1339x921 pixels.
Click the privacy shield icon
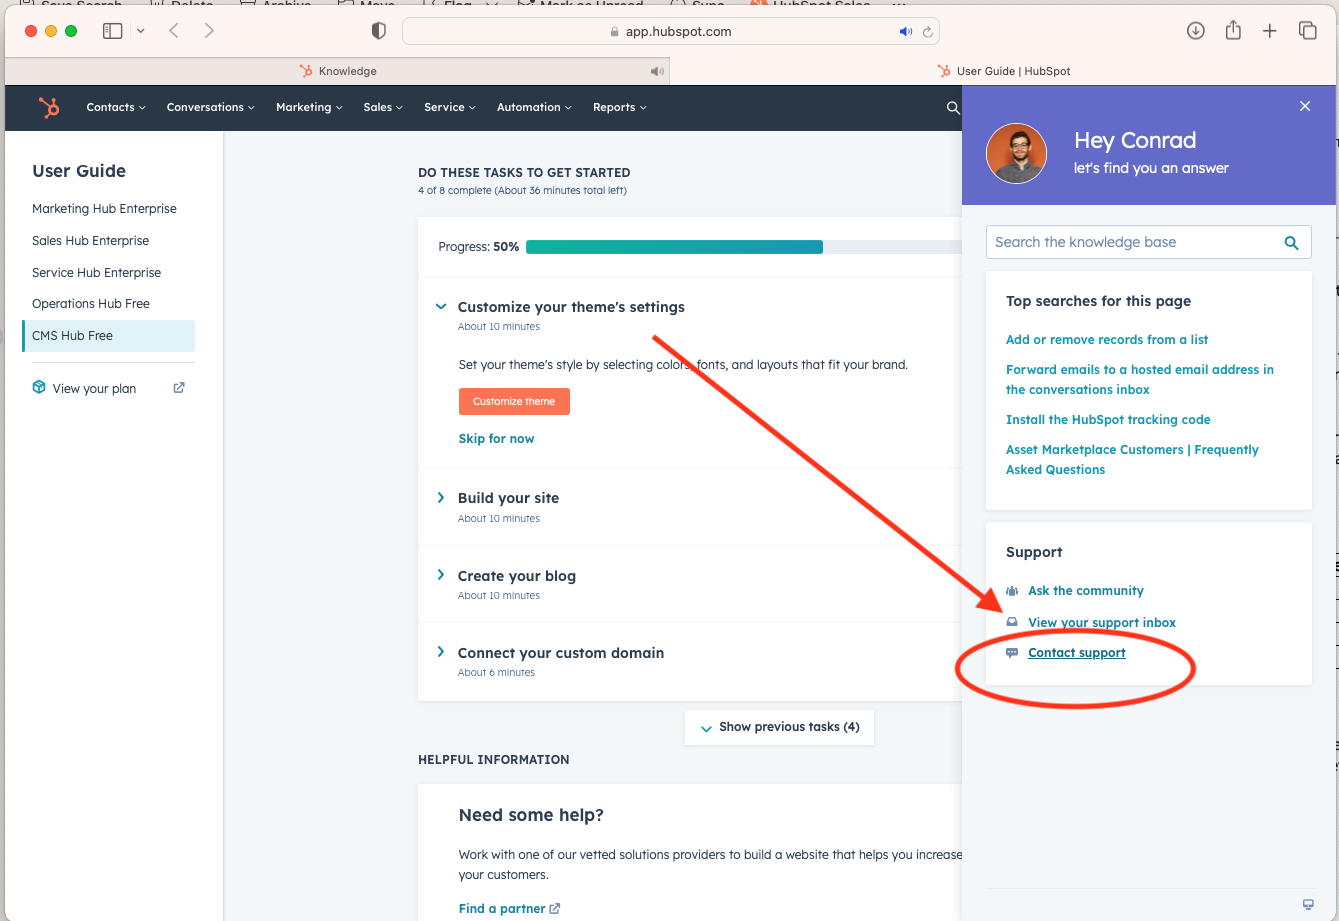coord(379,31)
